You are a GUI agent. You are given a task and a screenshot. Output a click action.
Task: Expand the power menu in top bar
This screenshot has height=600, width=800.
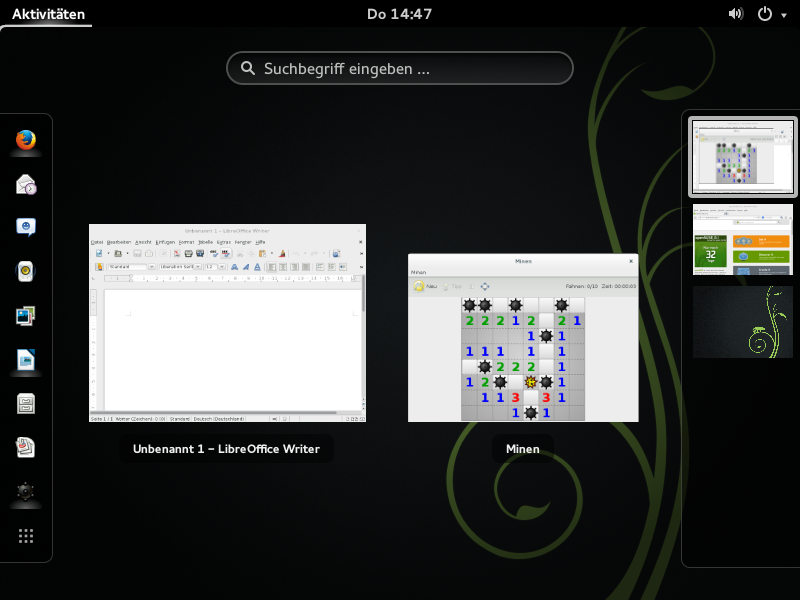770,14
